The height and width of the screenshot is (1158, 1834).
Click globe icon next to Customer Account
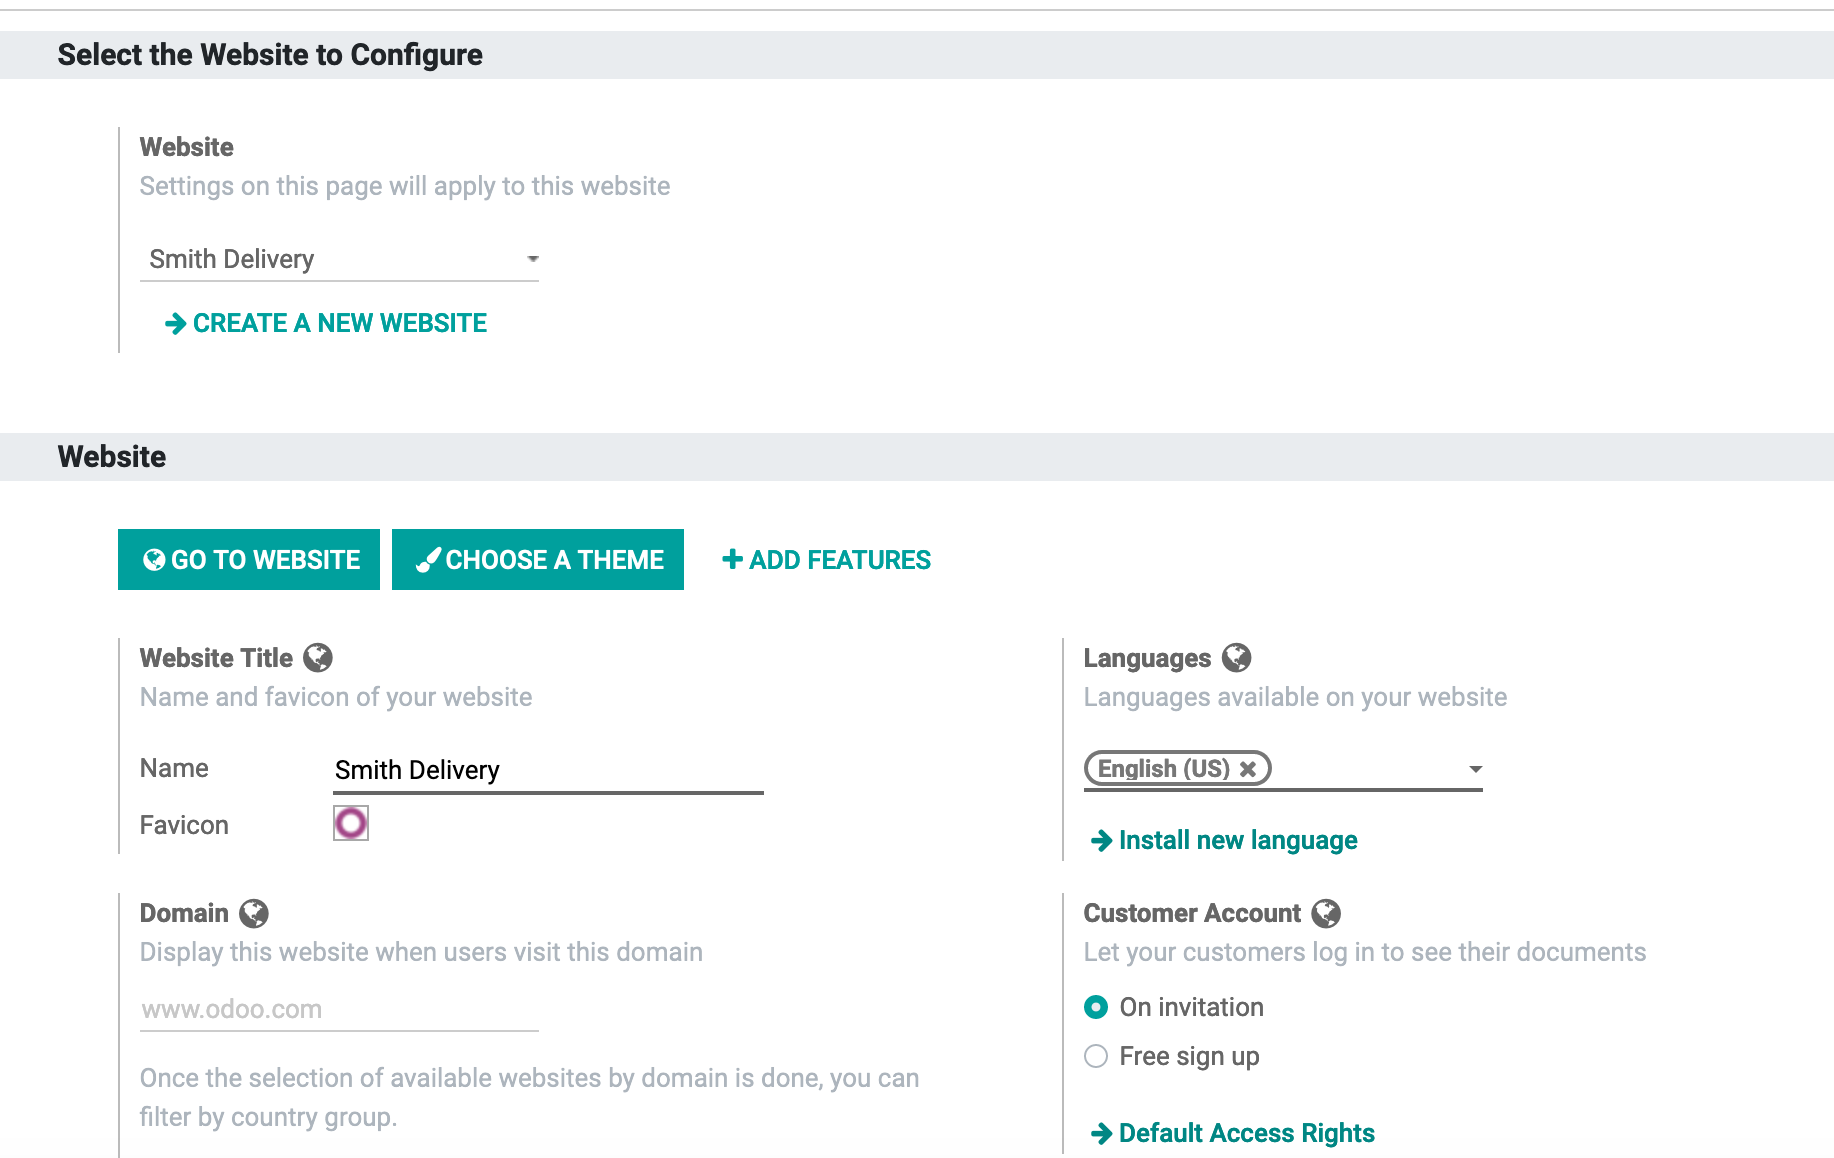pyautogui.click(x=1326, y=913)
